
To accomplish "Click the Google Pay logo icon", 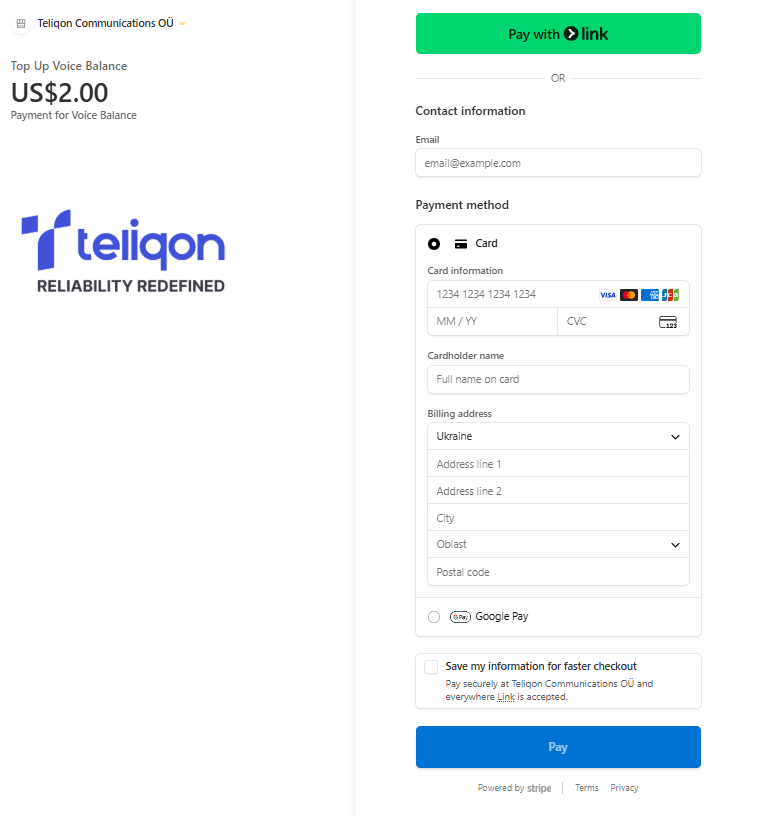I will click(460, 617).
